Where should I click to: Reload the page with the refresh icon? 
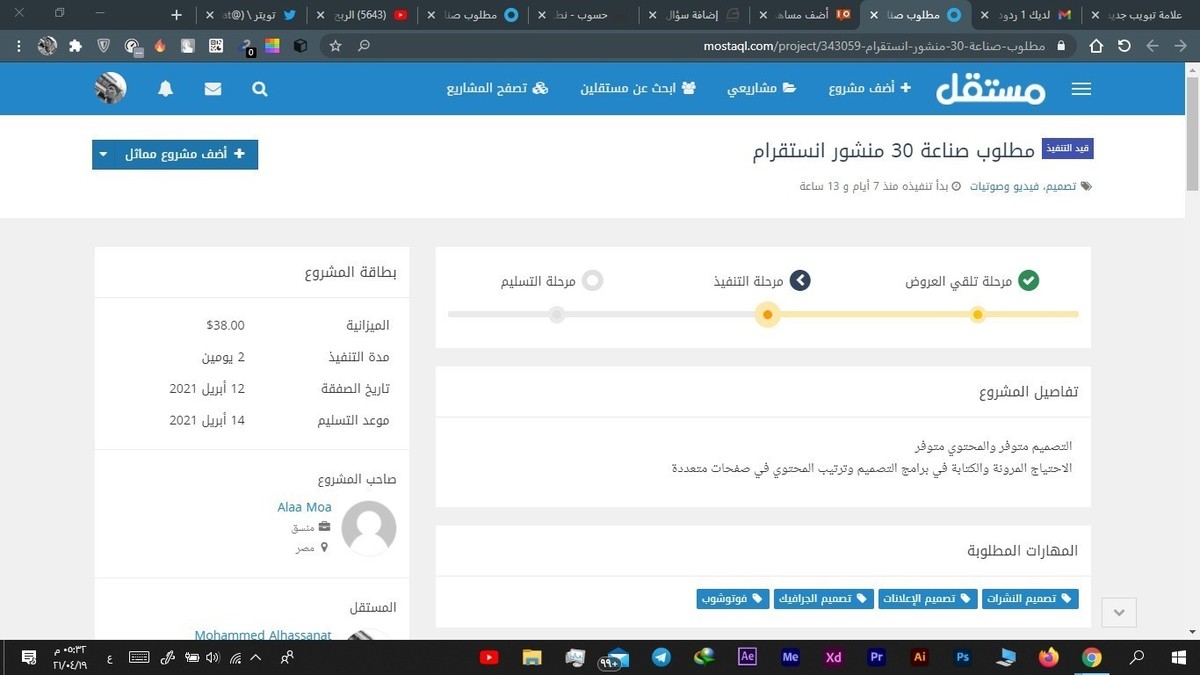pyautogui.click(x=1124, y=46)
